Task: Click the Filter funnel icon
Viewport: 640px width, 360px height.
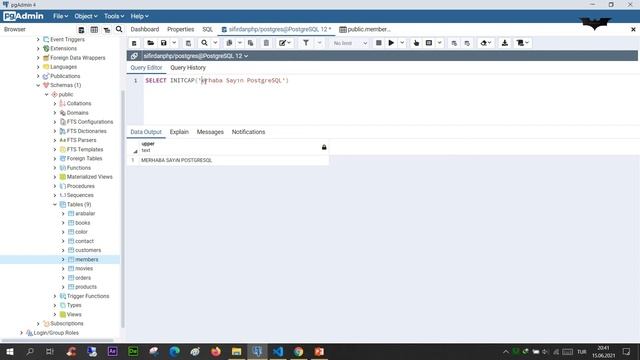Action: 306,43
